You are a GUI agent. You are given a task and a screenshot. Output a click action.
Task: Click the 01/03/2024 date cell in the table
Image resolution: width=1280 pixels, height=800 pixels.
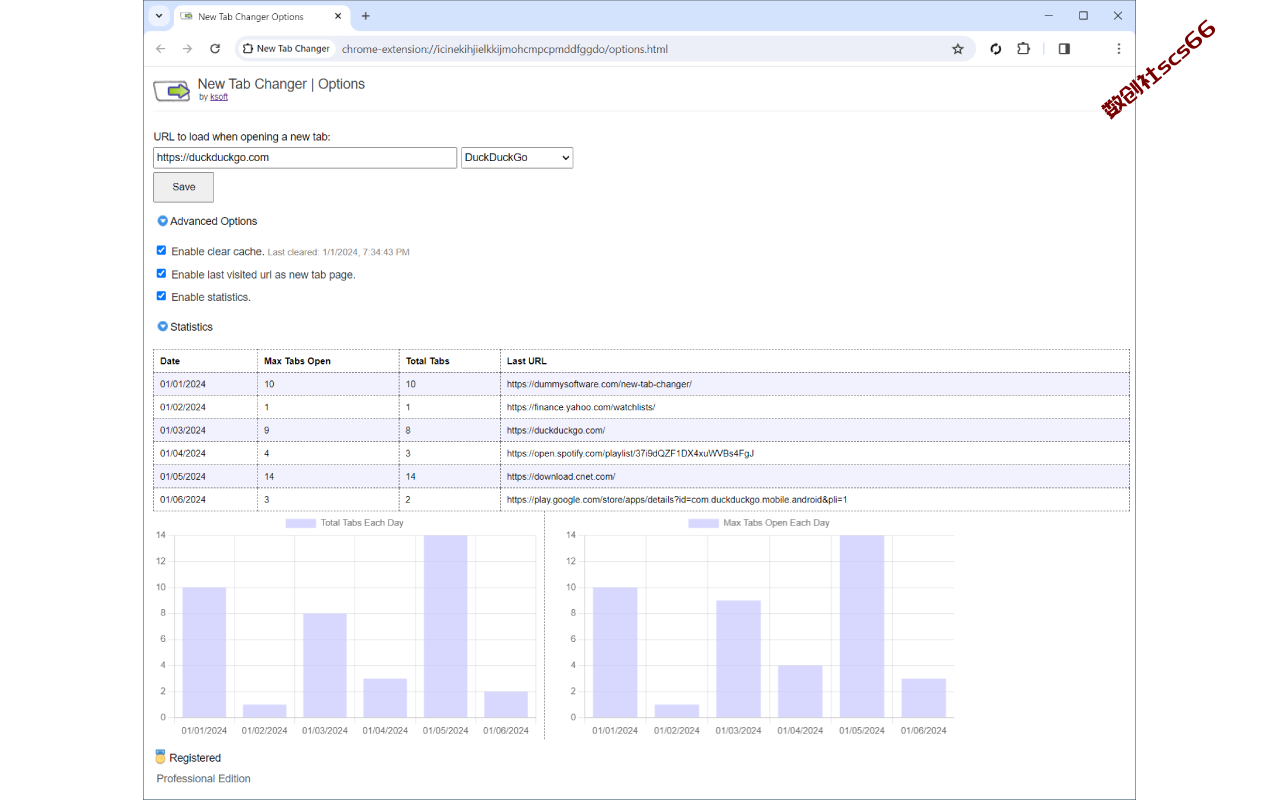point(205,430)
